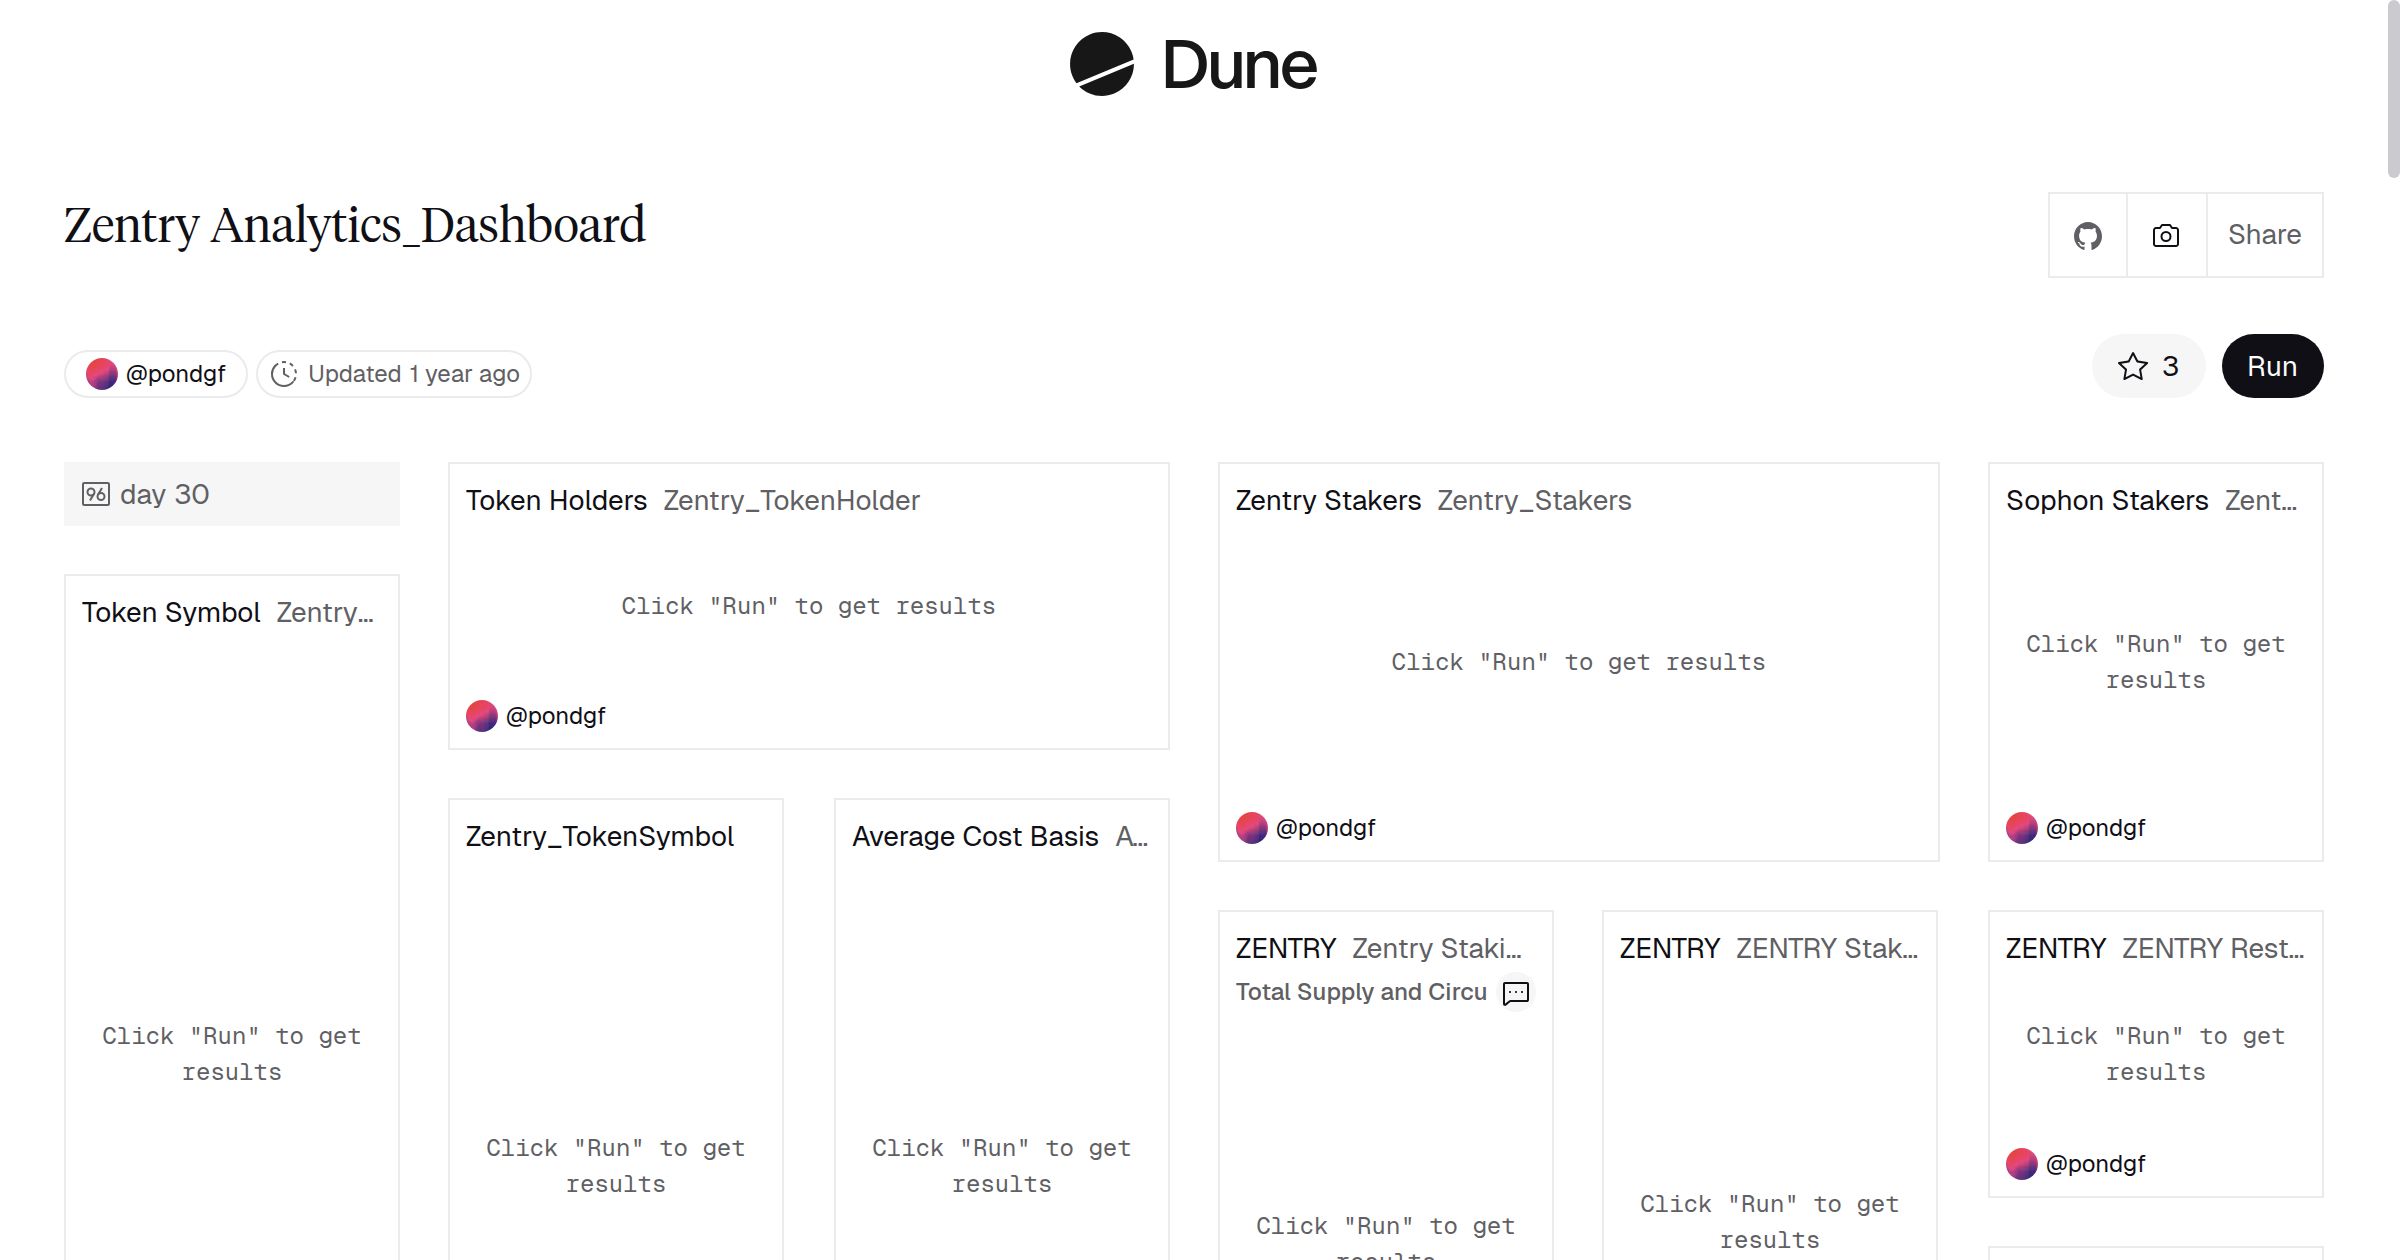
Task: Click the clock icon beside Updated
Action: tap(284, 374)
